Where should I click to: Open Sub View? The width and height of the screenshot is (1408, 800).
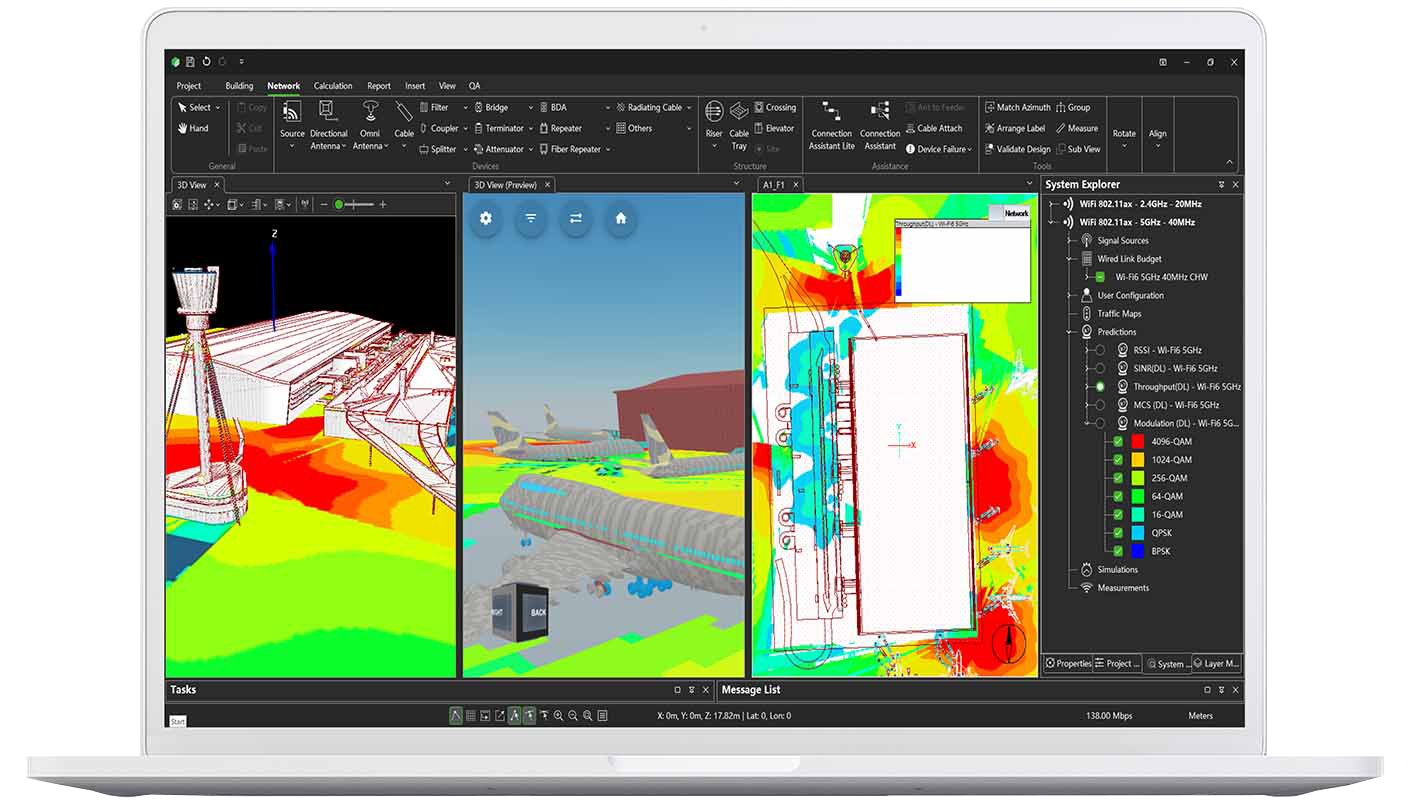(1078, 149)
